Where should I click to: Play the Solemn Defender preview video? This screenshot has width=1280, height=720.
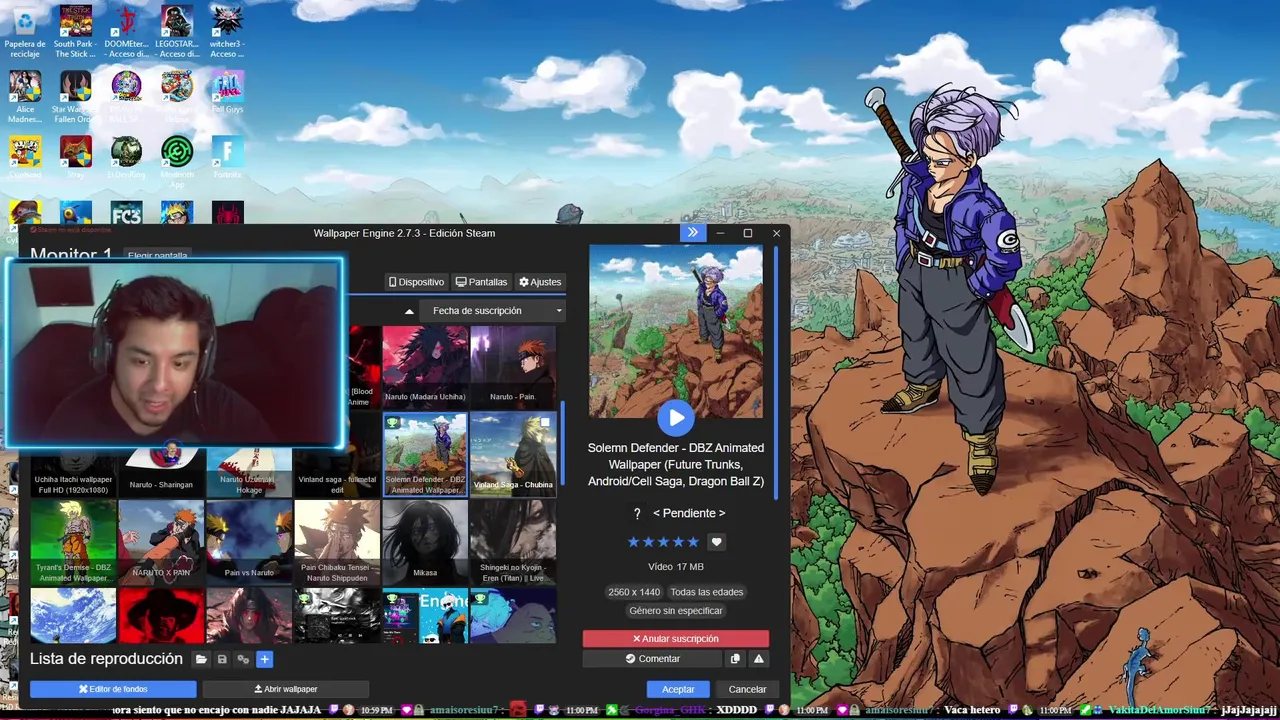point(676,417)
